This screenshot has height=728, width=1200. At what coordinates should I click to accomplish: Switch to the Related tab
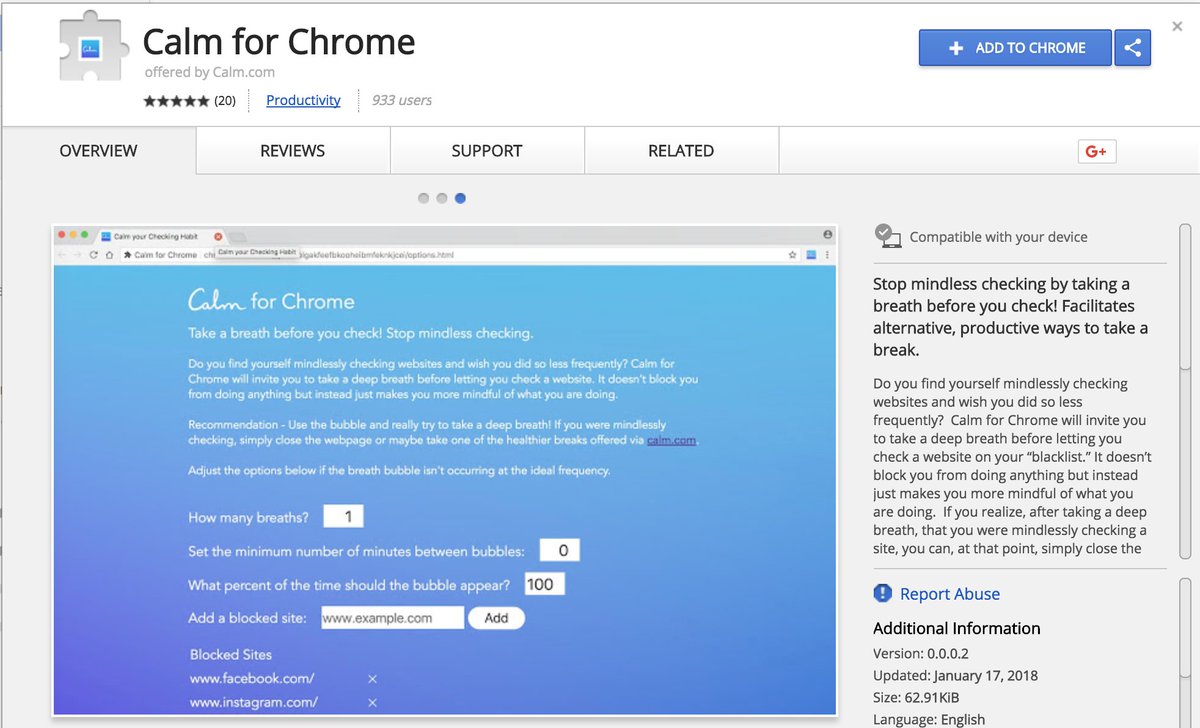tap(681, 151)
